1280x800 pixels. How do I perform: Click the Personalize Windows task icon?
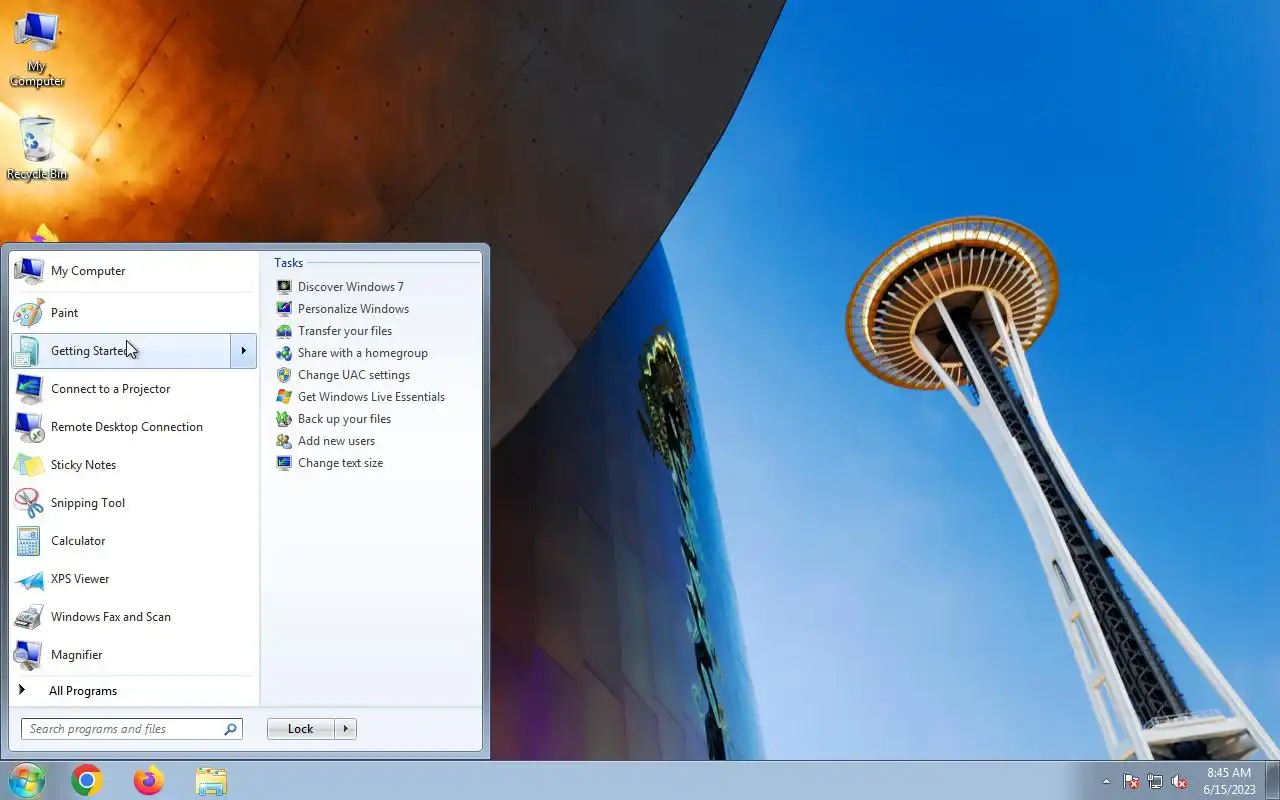(x=284, y=309)
